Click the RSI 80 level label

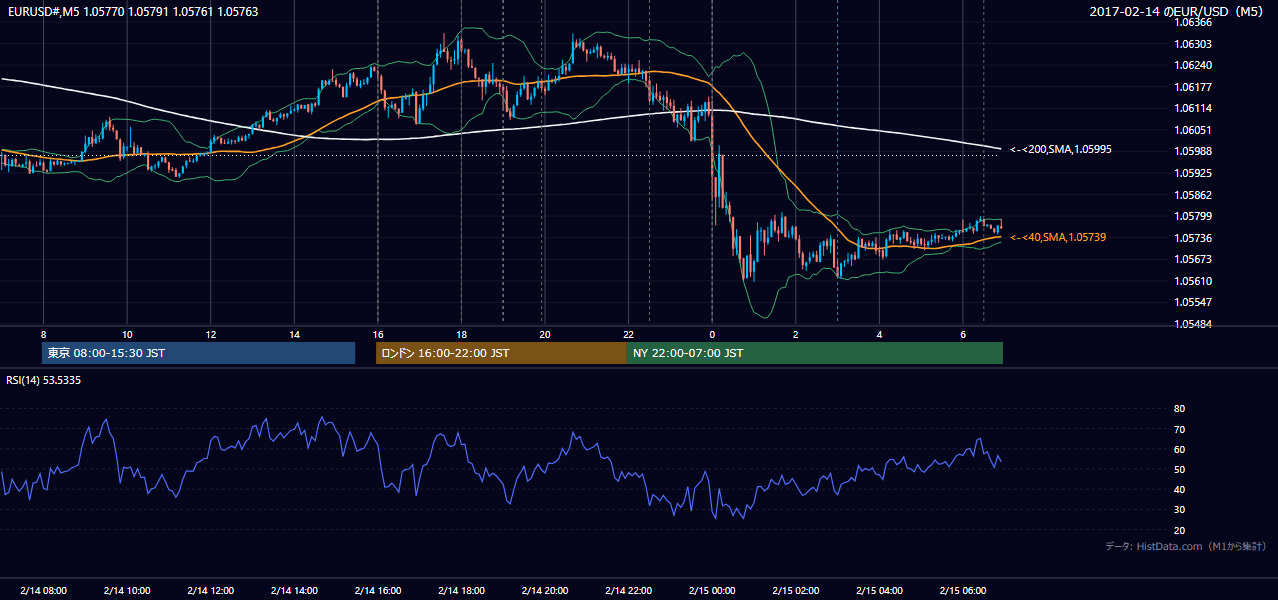pyautogui.click(x=1180, y=409)
